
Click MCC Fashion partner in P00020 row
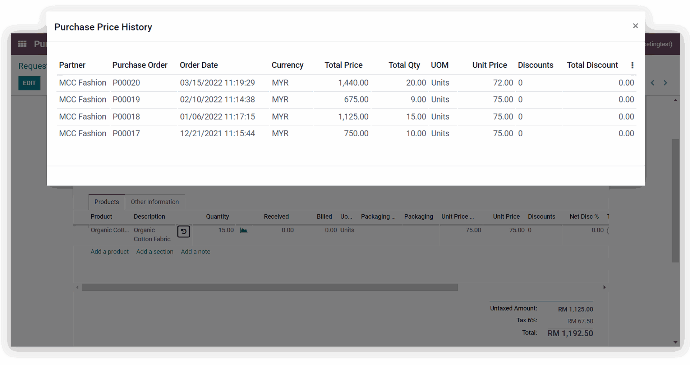(83, 83)
